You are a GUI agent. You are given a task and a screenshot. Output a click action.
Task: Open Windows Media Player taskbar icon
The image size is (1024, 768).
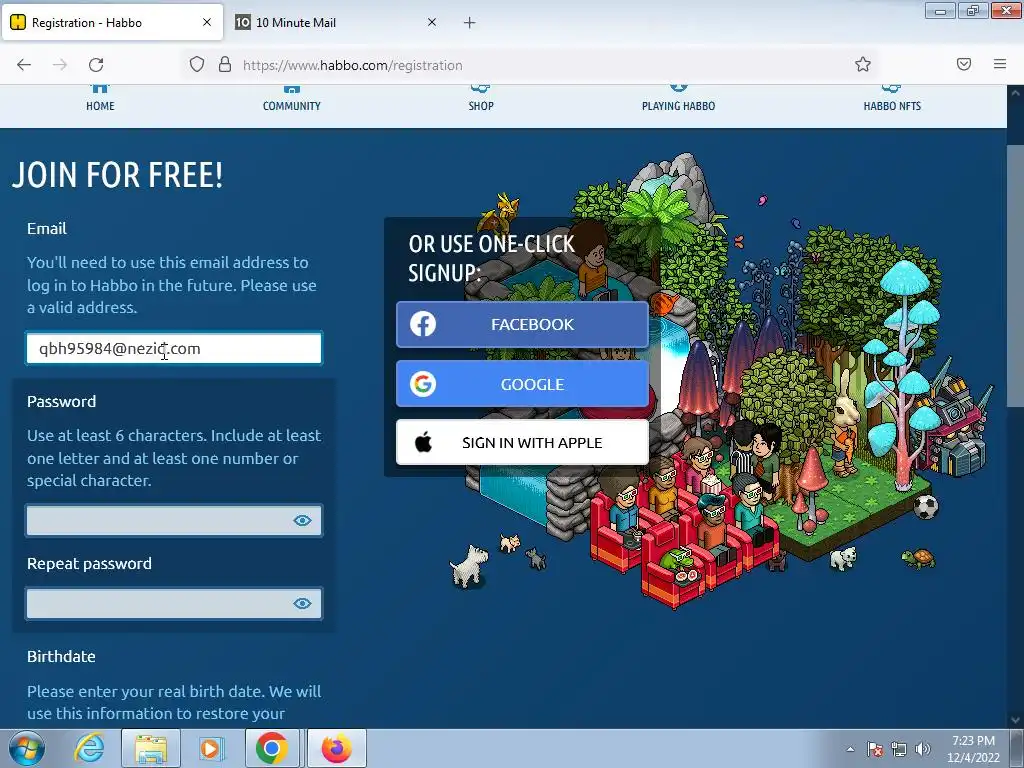211,748
